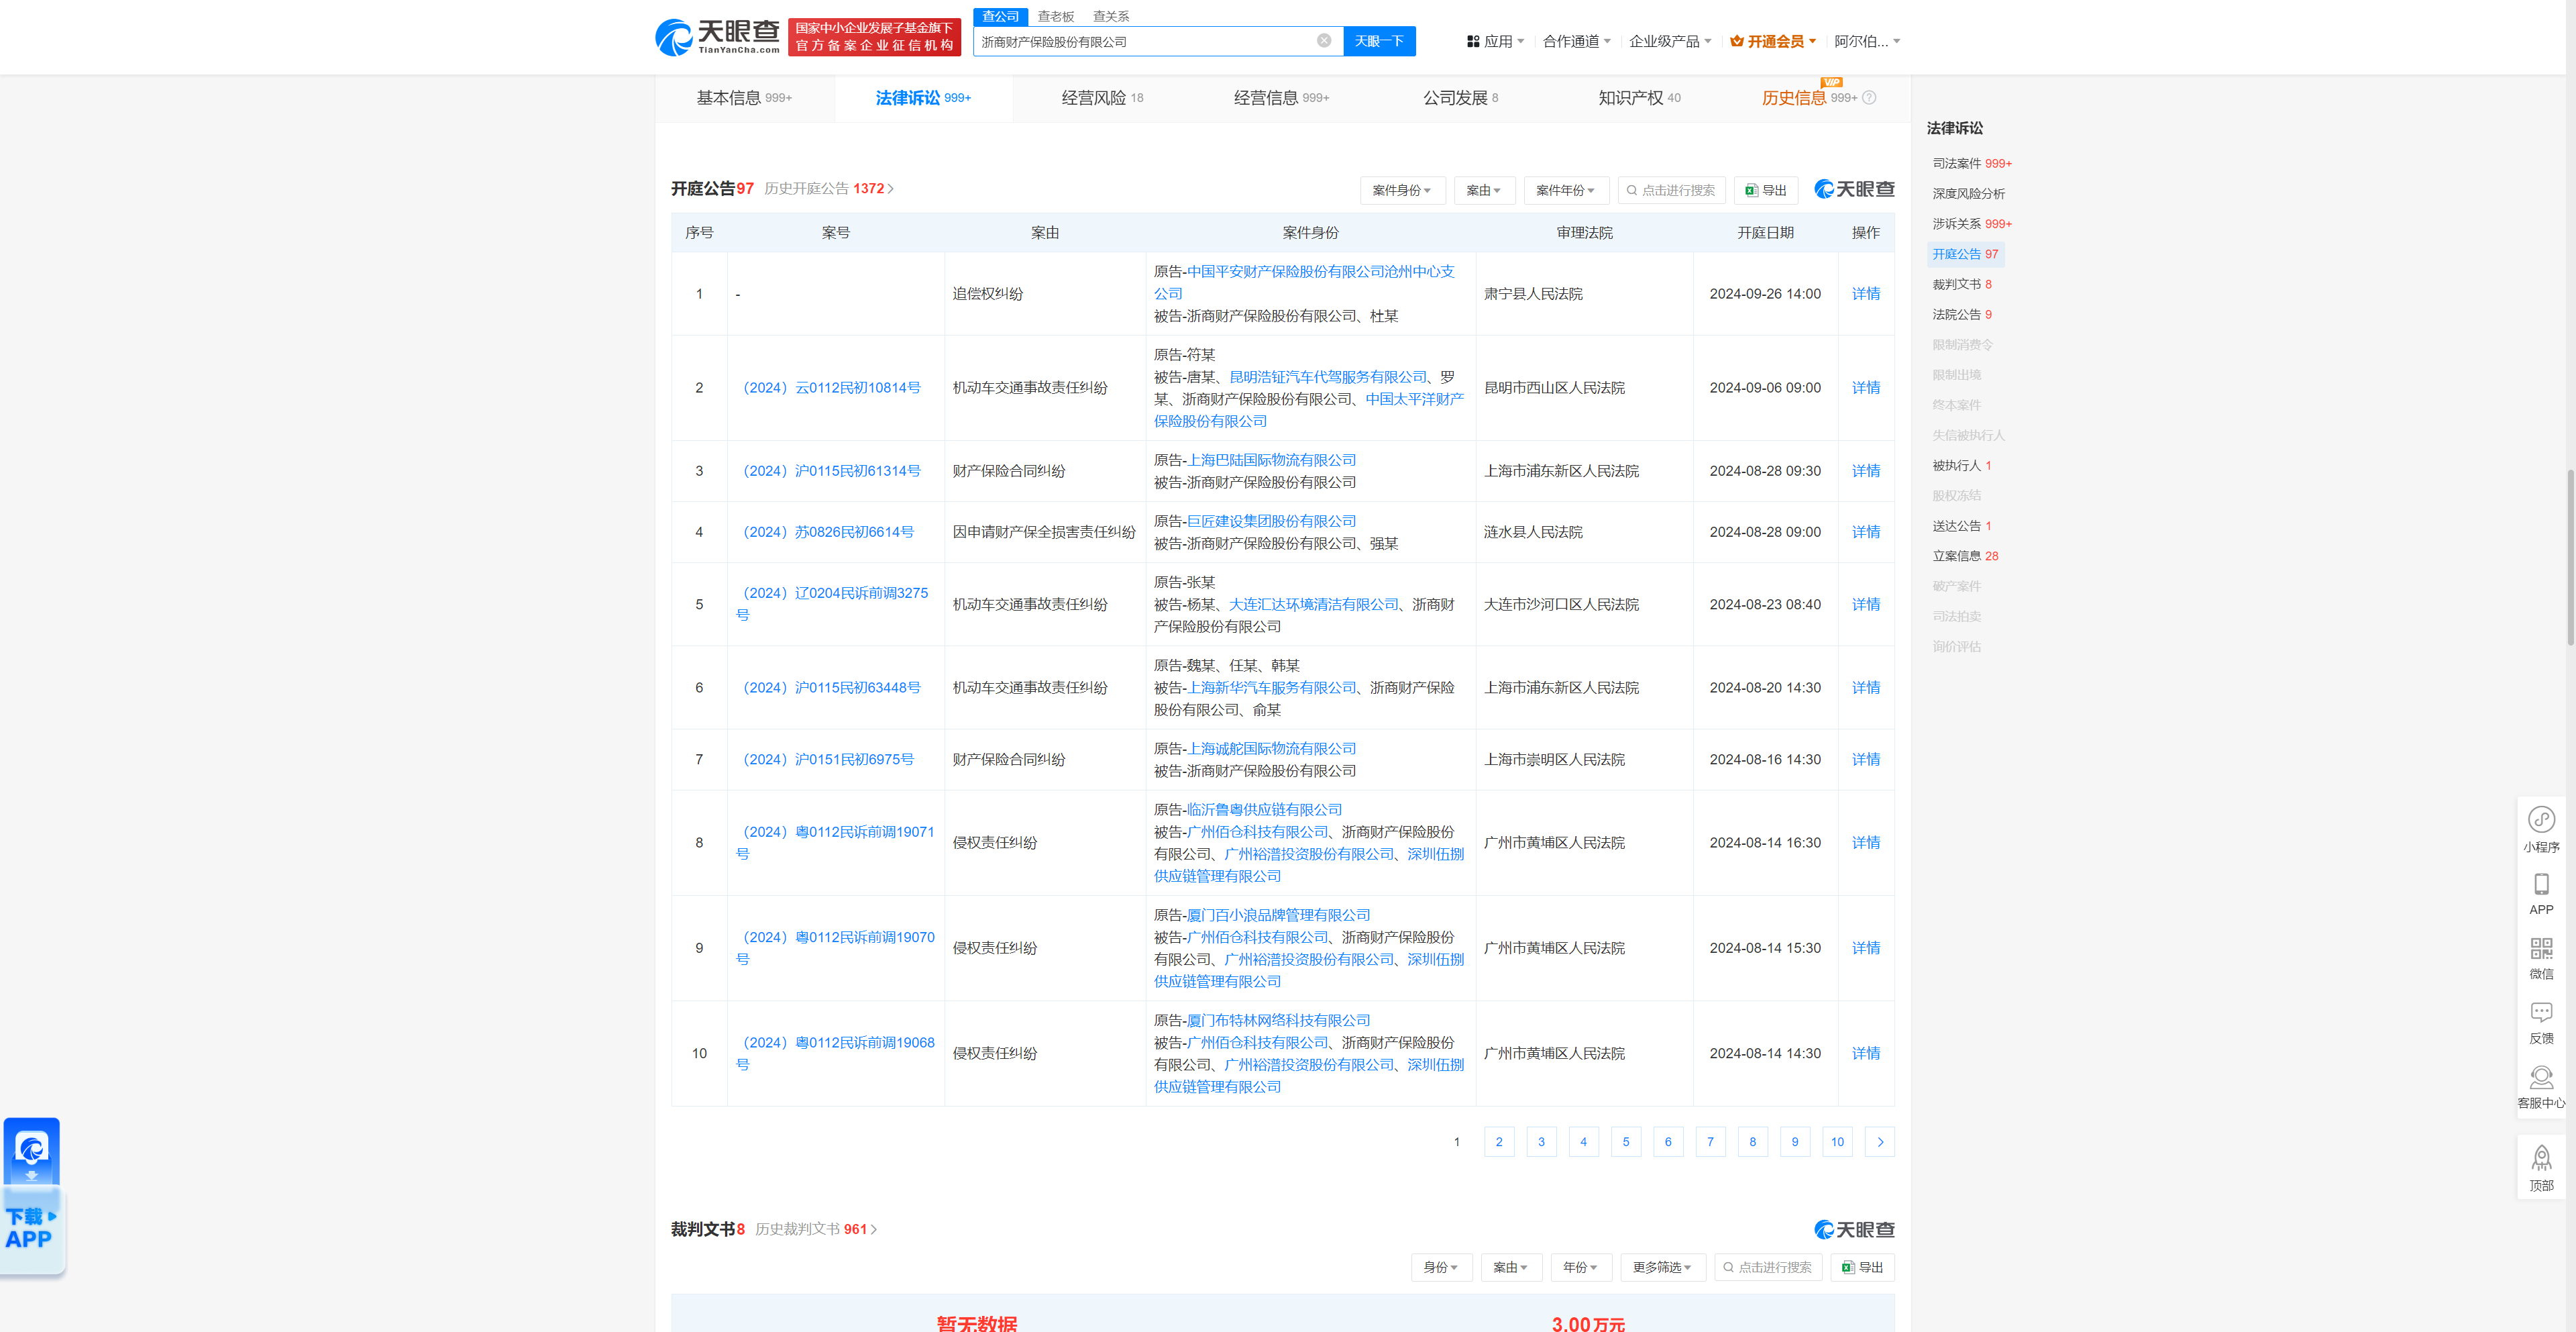Switch to 查关系 search tab

(x=1110, y=16)
